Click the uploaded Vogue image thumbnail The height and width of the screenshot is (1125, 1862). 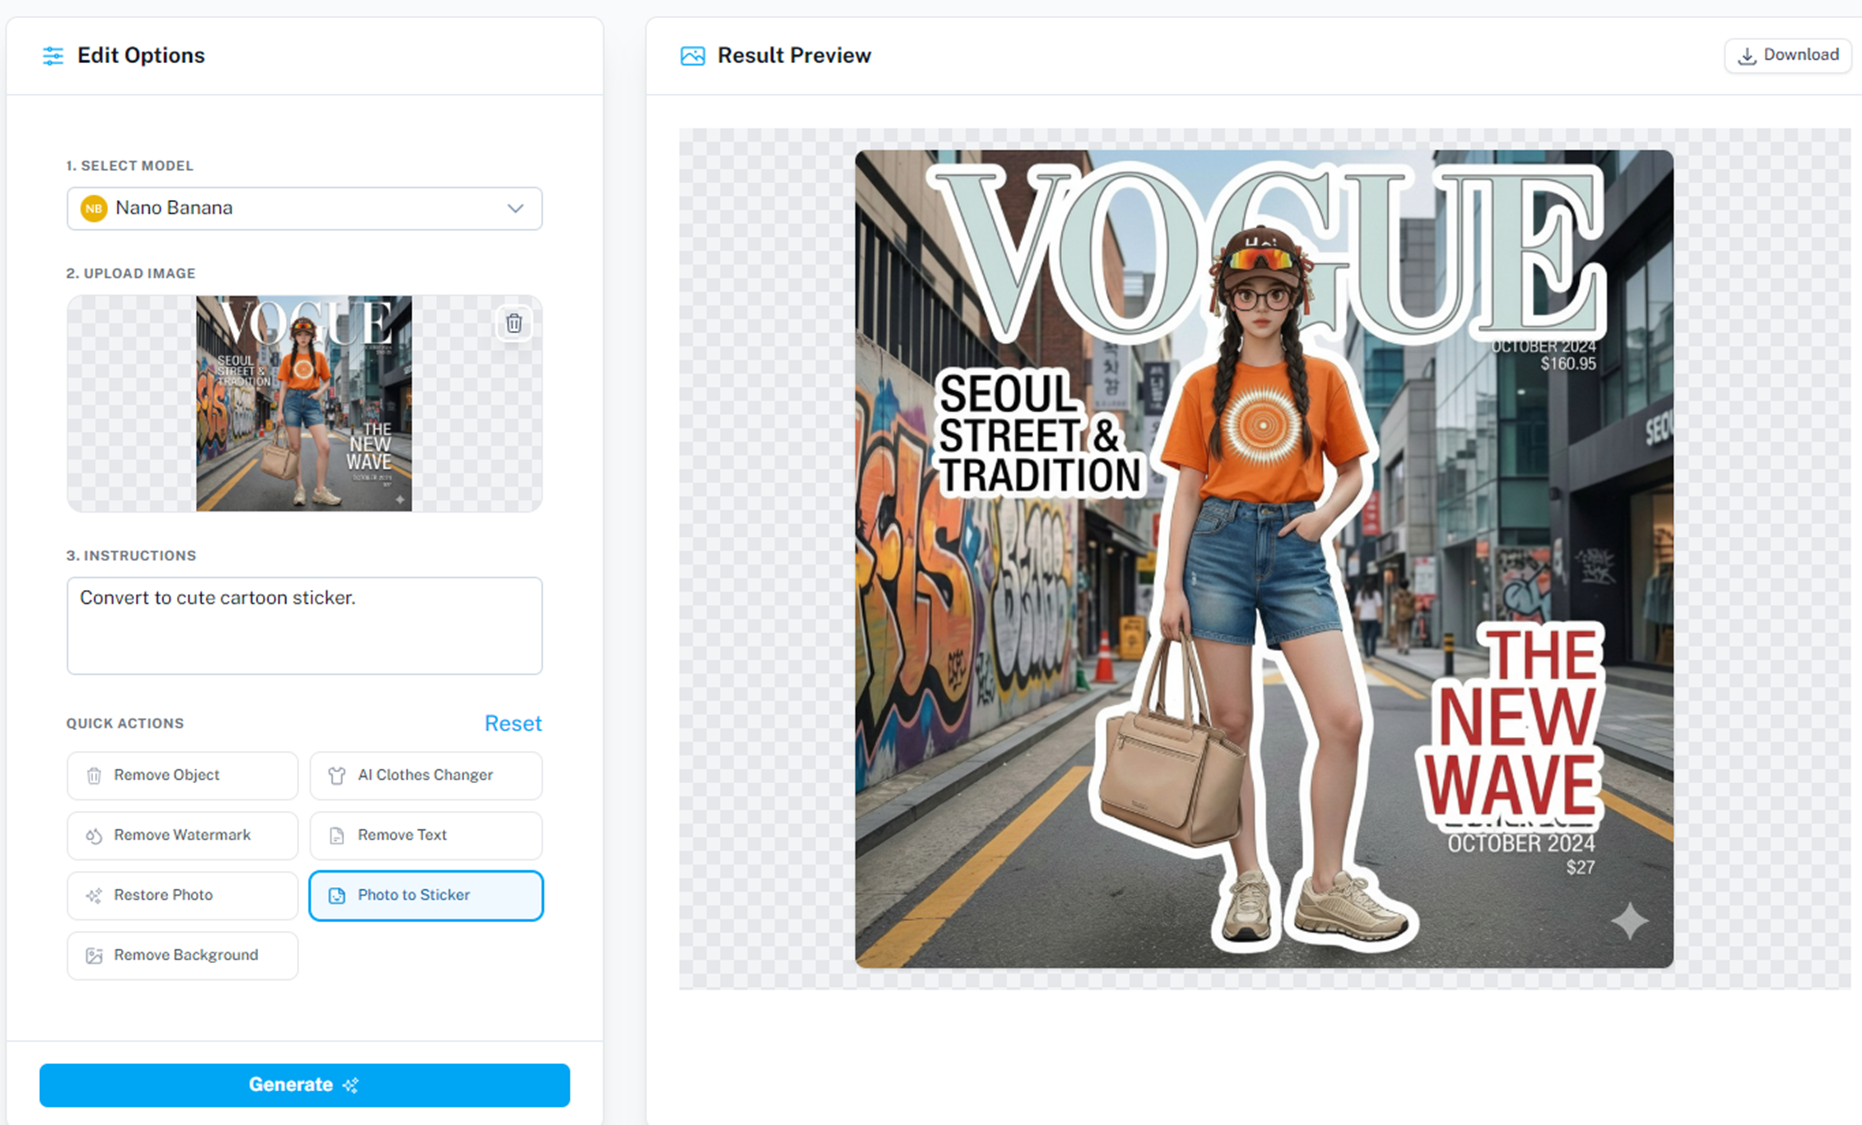click(x=304, y=403)
